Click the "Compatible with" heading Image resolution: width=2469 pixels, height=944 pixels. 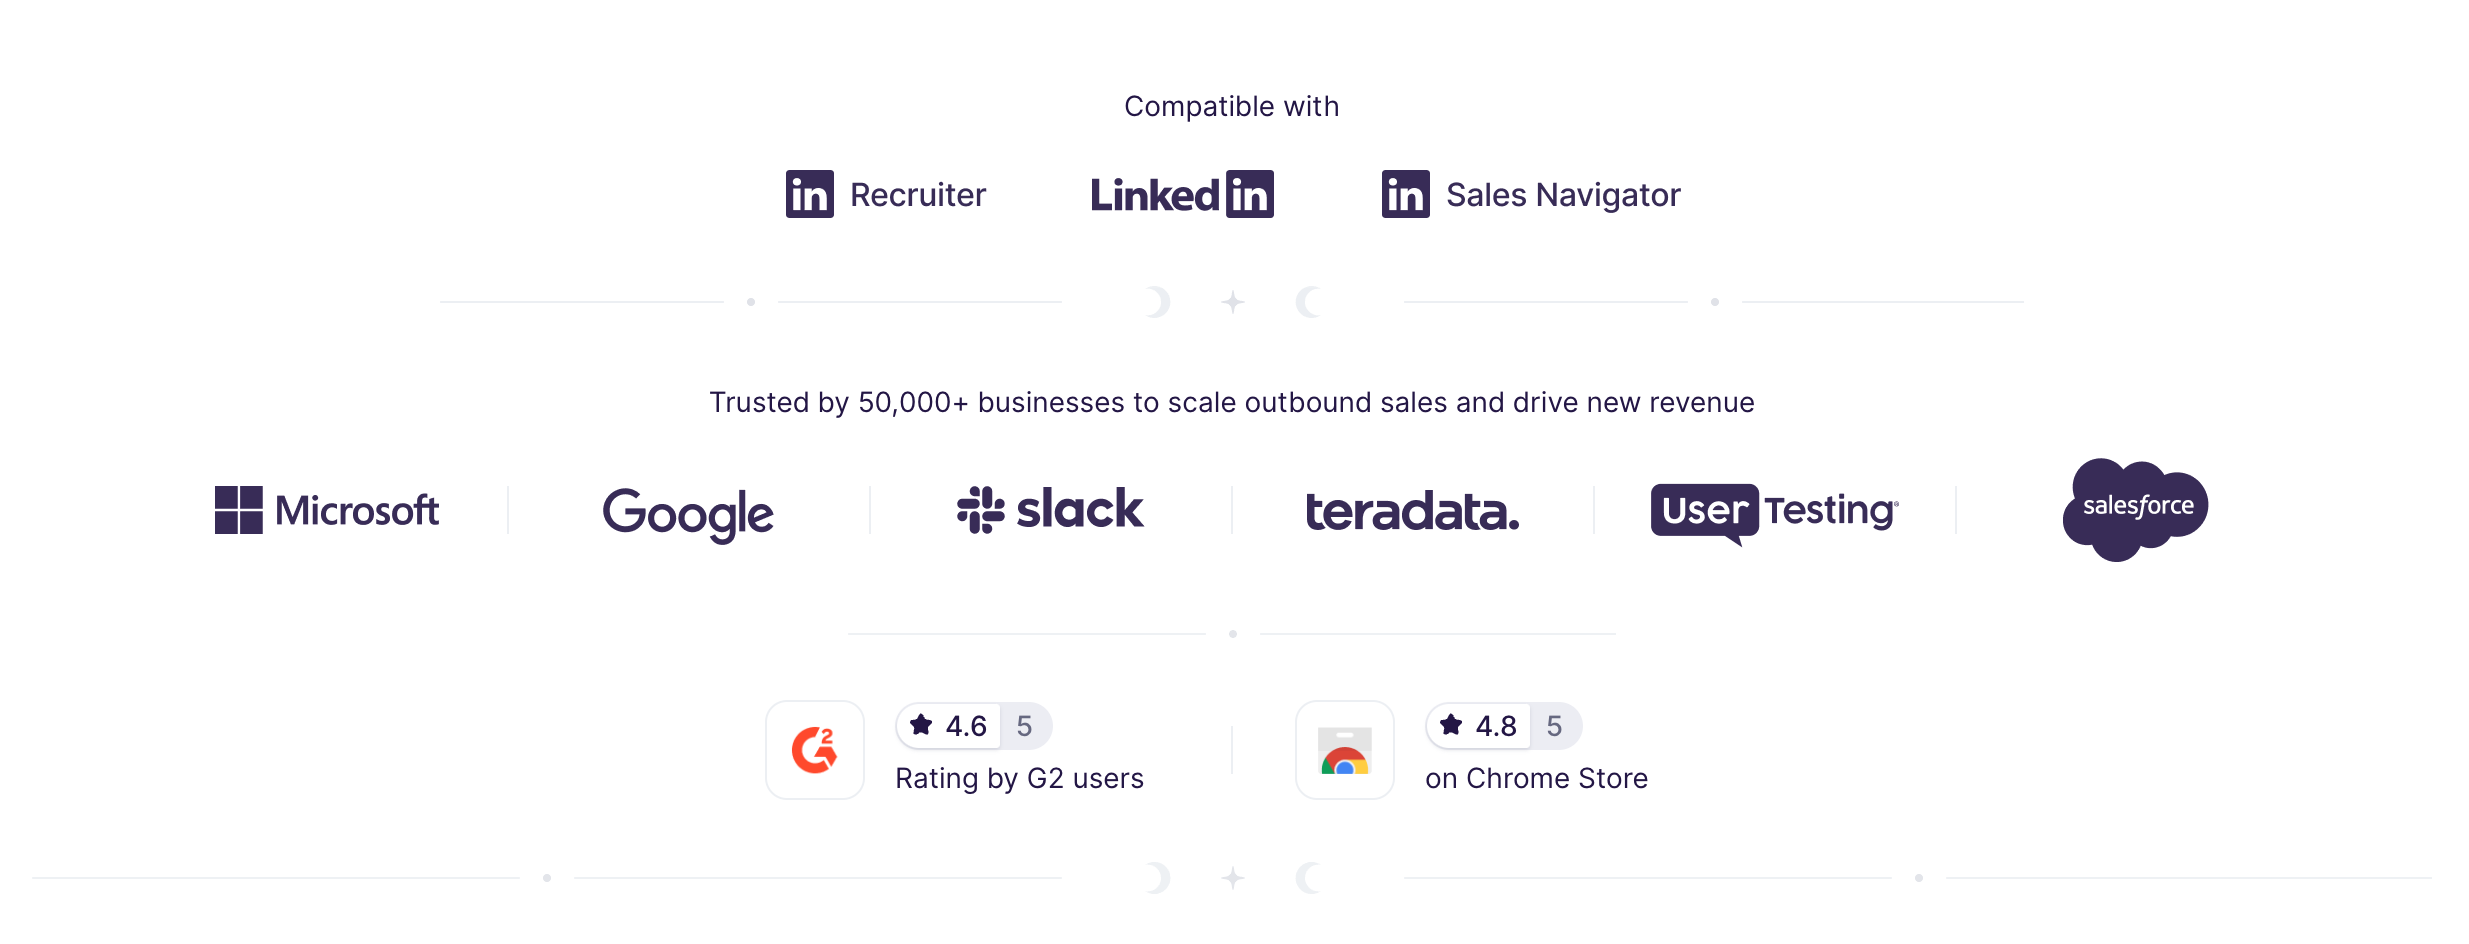coord(1231,106)
